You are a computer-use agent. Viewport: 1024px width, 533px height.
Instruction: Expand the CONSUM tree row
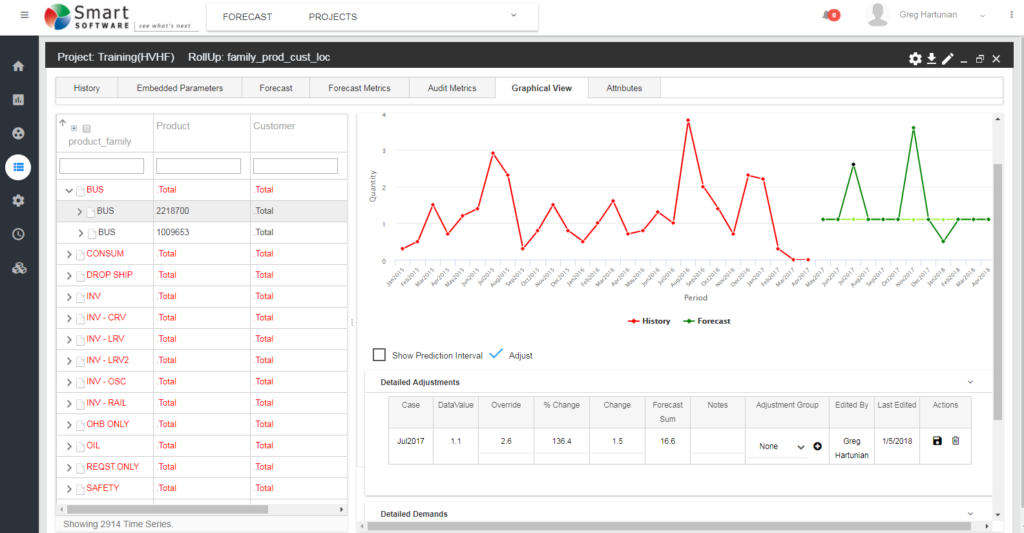pyautogui.click(x=69, y=254)
